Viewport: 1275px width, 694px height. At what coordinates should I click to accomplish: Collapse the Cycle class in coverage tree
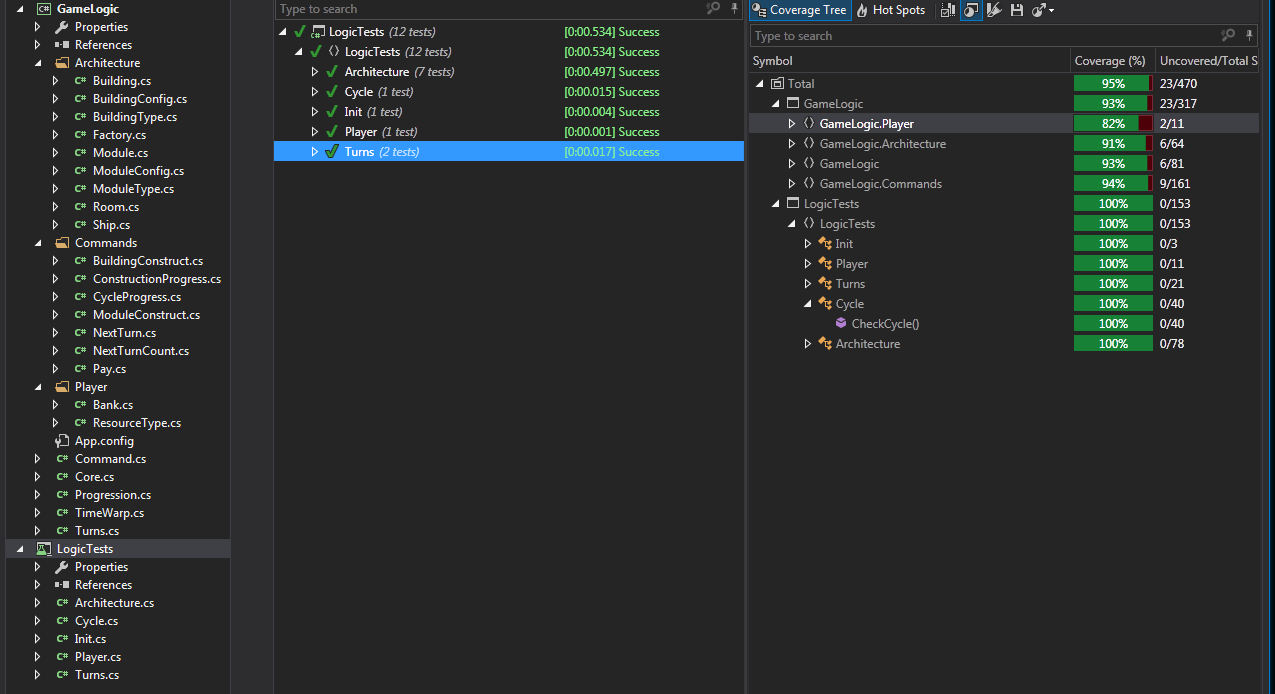(807, 304)
